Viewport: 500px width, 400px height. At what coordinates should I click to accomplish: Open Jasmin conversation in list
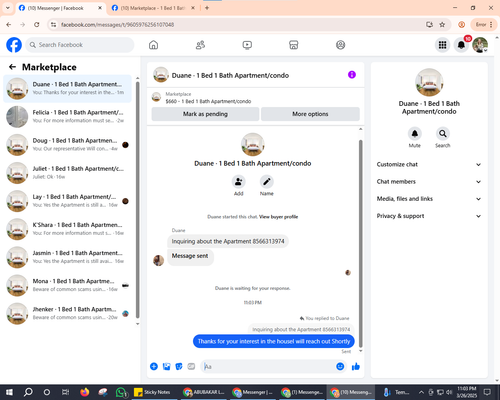tap(67, 257)
